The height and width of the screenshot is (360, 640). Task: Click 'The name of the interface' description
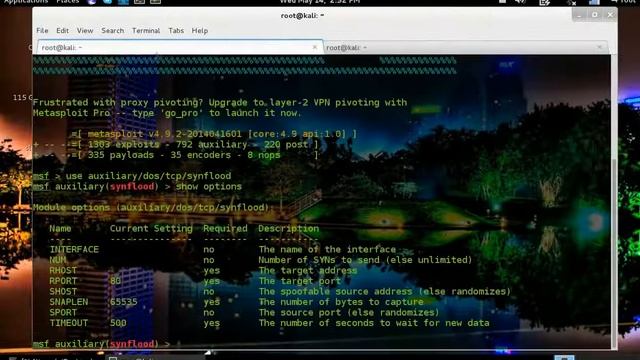[327, 249]
